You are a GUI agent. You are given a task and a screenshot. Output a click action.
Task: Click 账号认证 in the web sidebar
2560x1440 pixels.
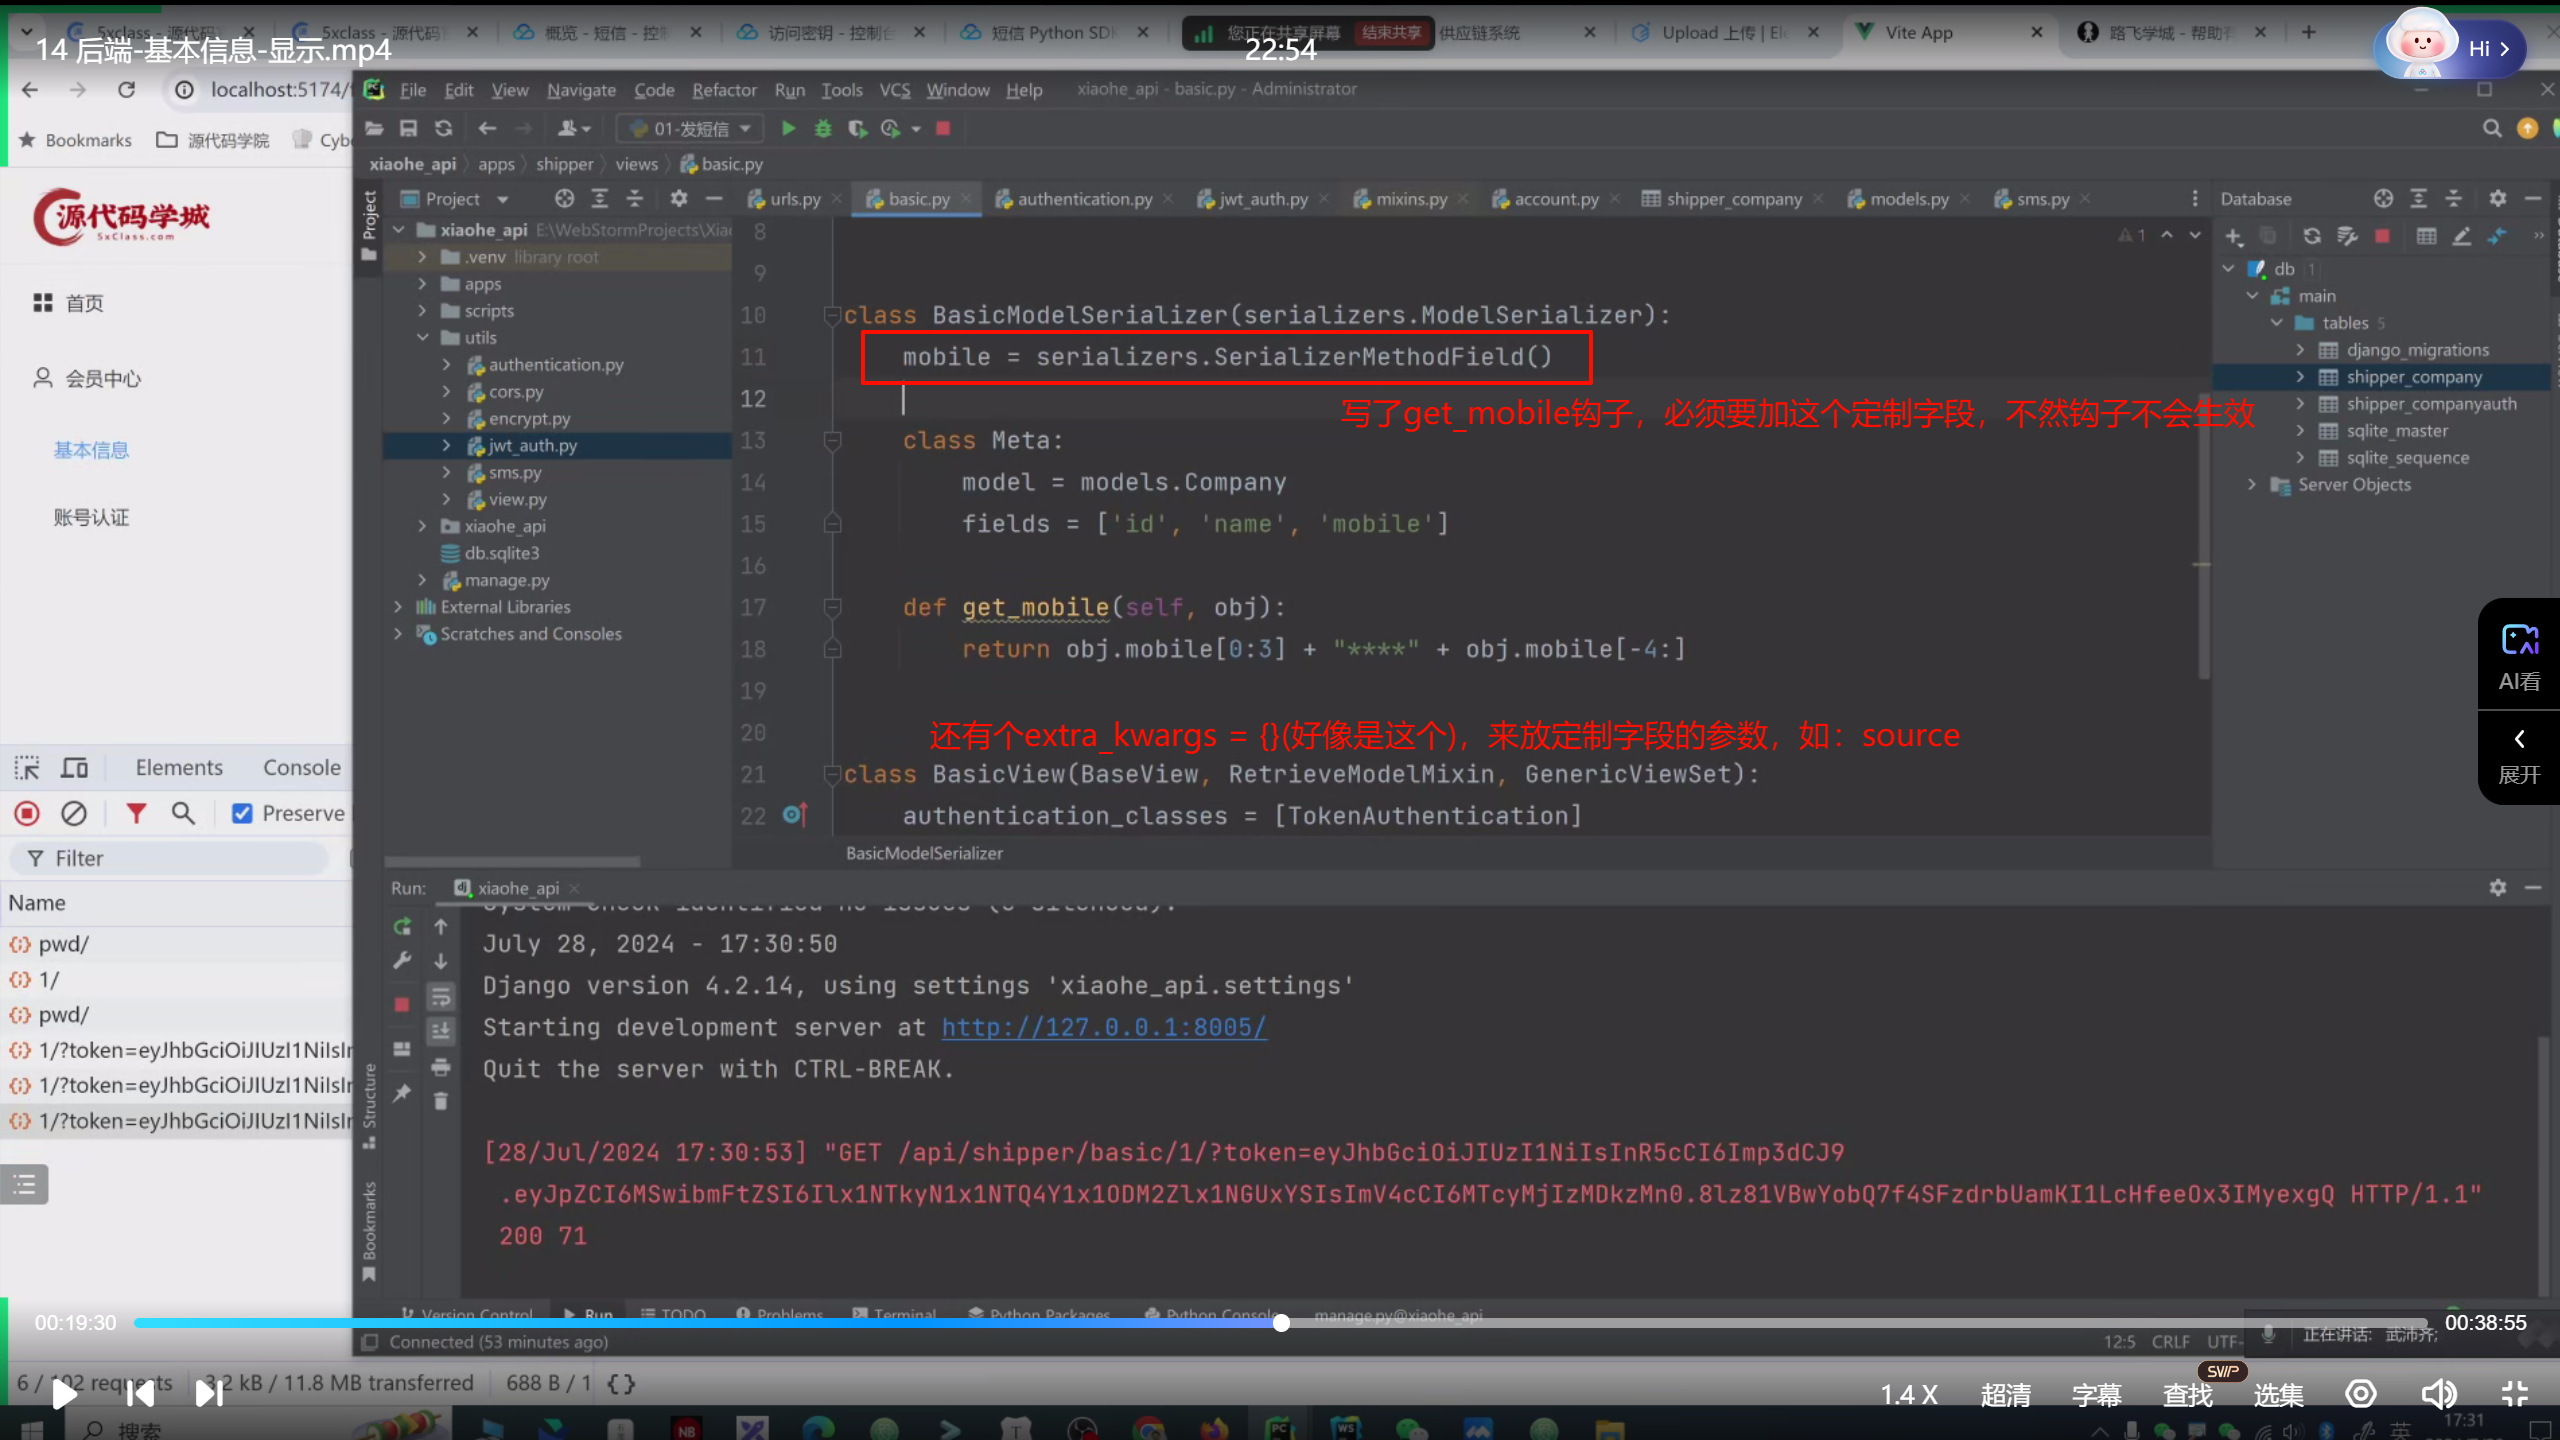(x=91, y=517)
